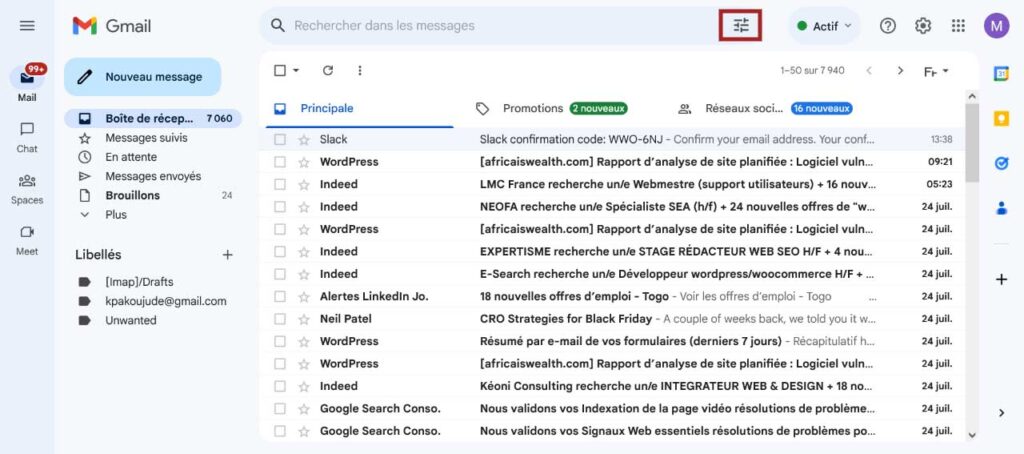Image resolution: width=1024 pixels, height=454 pixels.
Task: Open the select-all dropdown arrow
Action: click(x=296, y=71)
